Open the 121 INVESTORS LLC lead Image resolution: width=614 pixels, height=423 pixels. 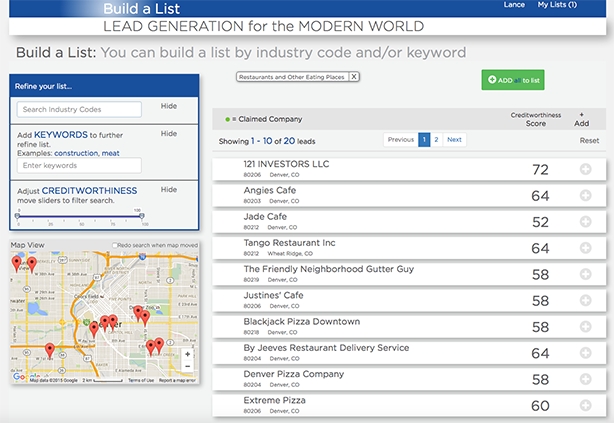point(286,164)
